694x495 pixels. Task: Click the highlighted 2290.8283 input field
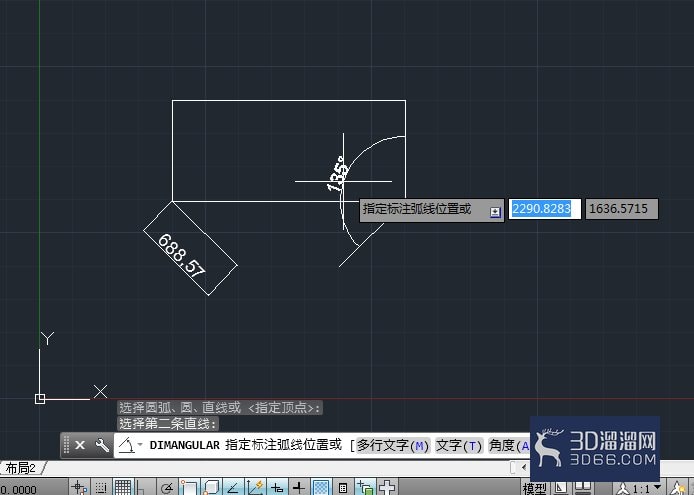544,209
